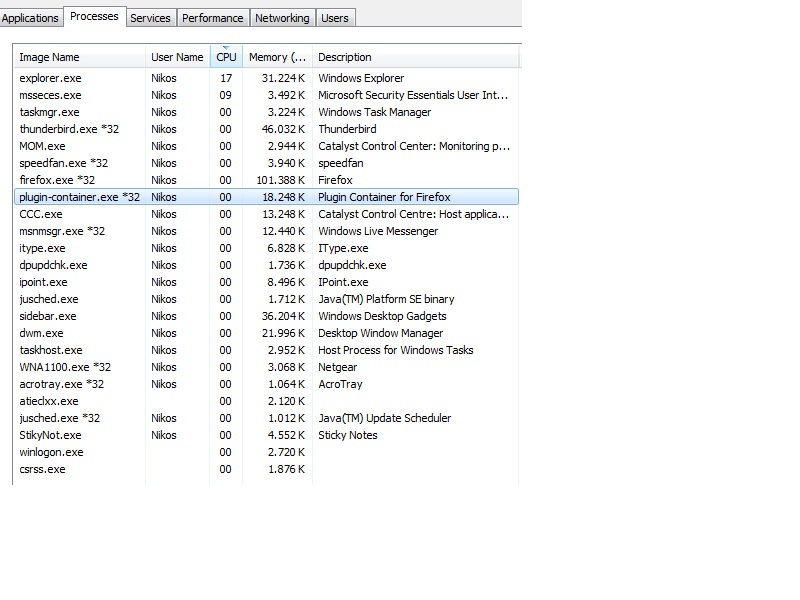
Task: Select the taskmgr.exe process
Action: [x=266, y=112]
